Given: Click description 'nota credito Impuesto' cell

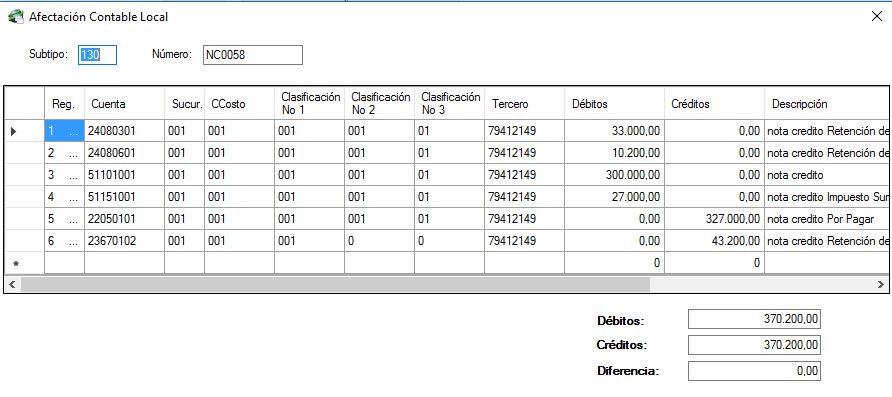Looking at the screenshot, I should [827, 197].
